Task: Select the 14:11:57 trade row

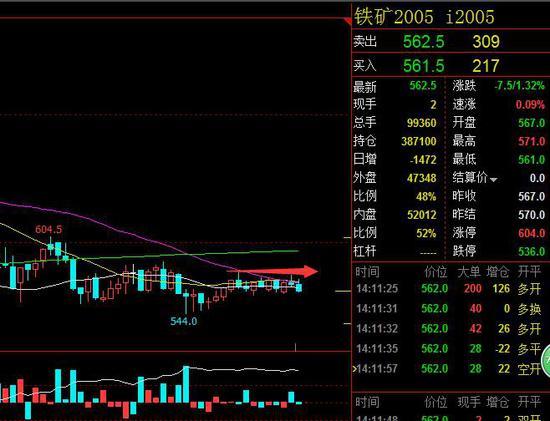Action: (448, 369)
